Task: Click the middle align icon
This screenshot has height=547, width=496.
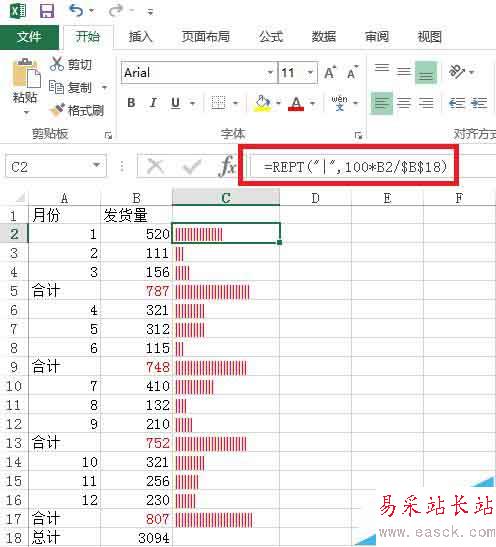Action: pos(404,72)
